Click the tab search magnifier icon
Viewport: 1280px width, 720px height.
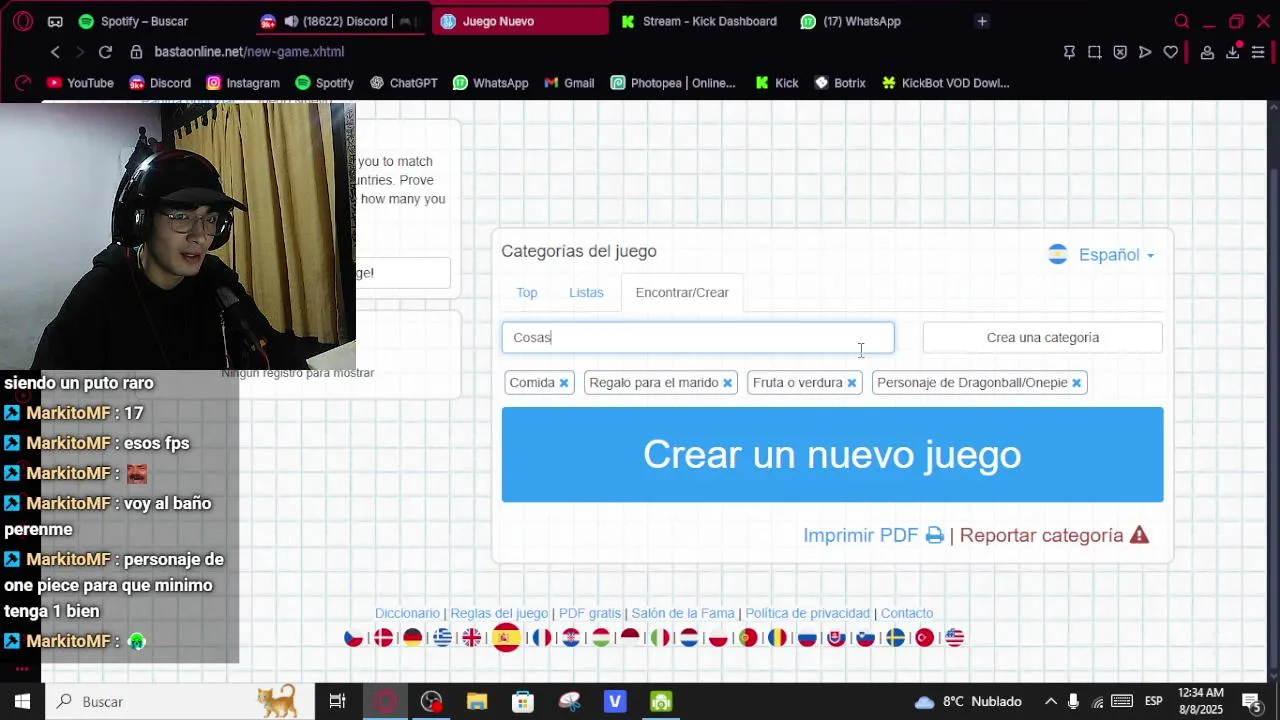pos(1182,21)
